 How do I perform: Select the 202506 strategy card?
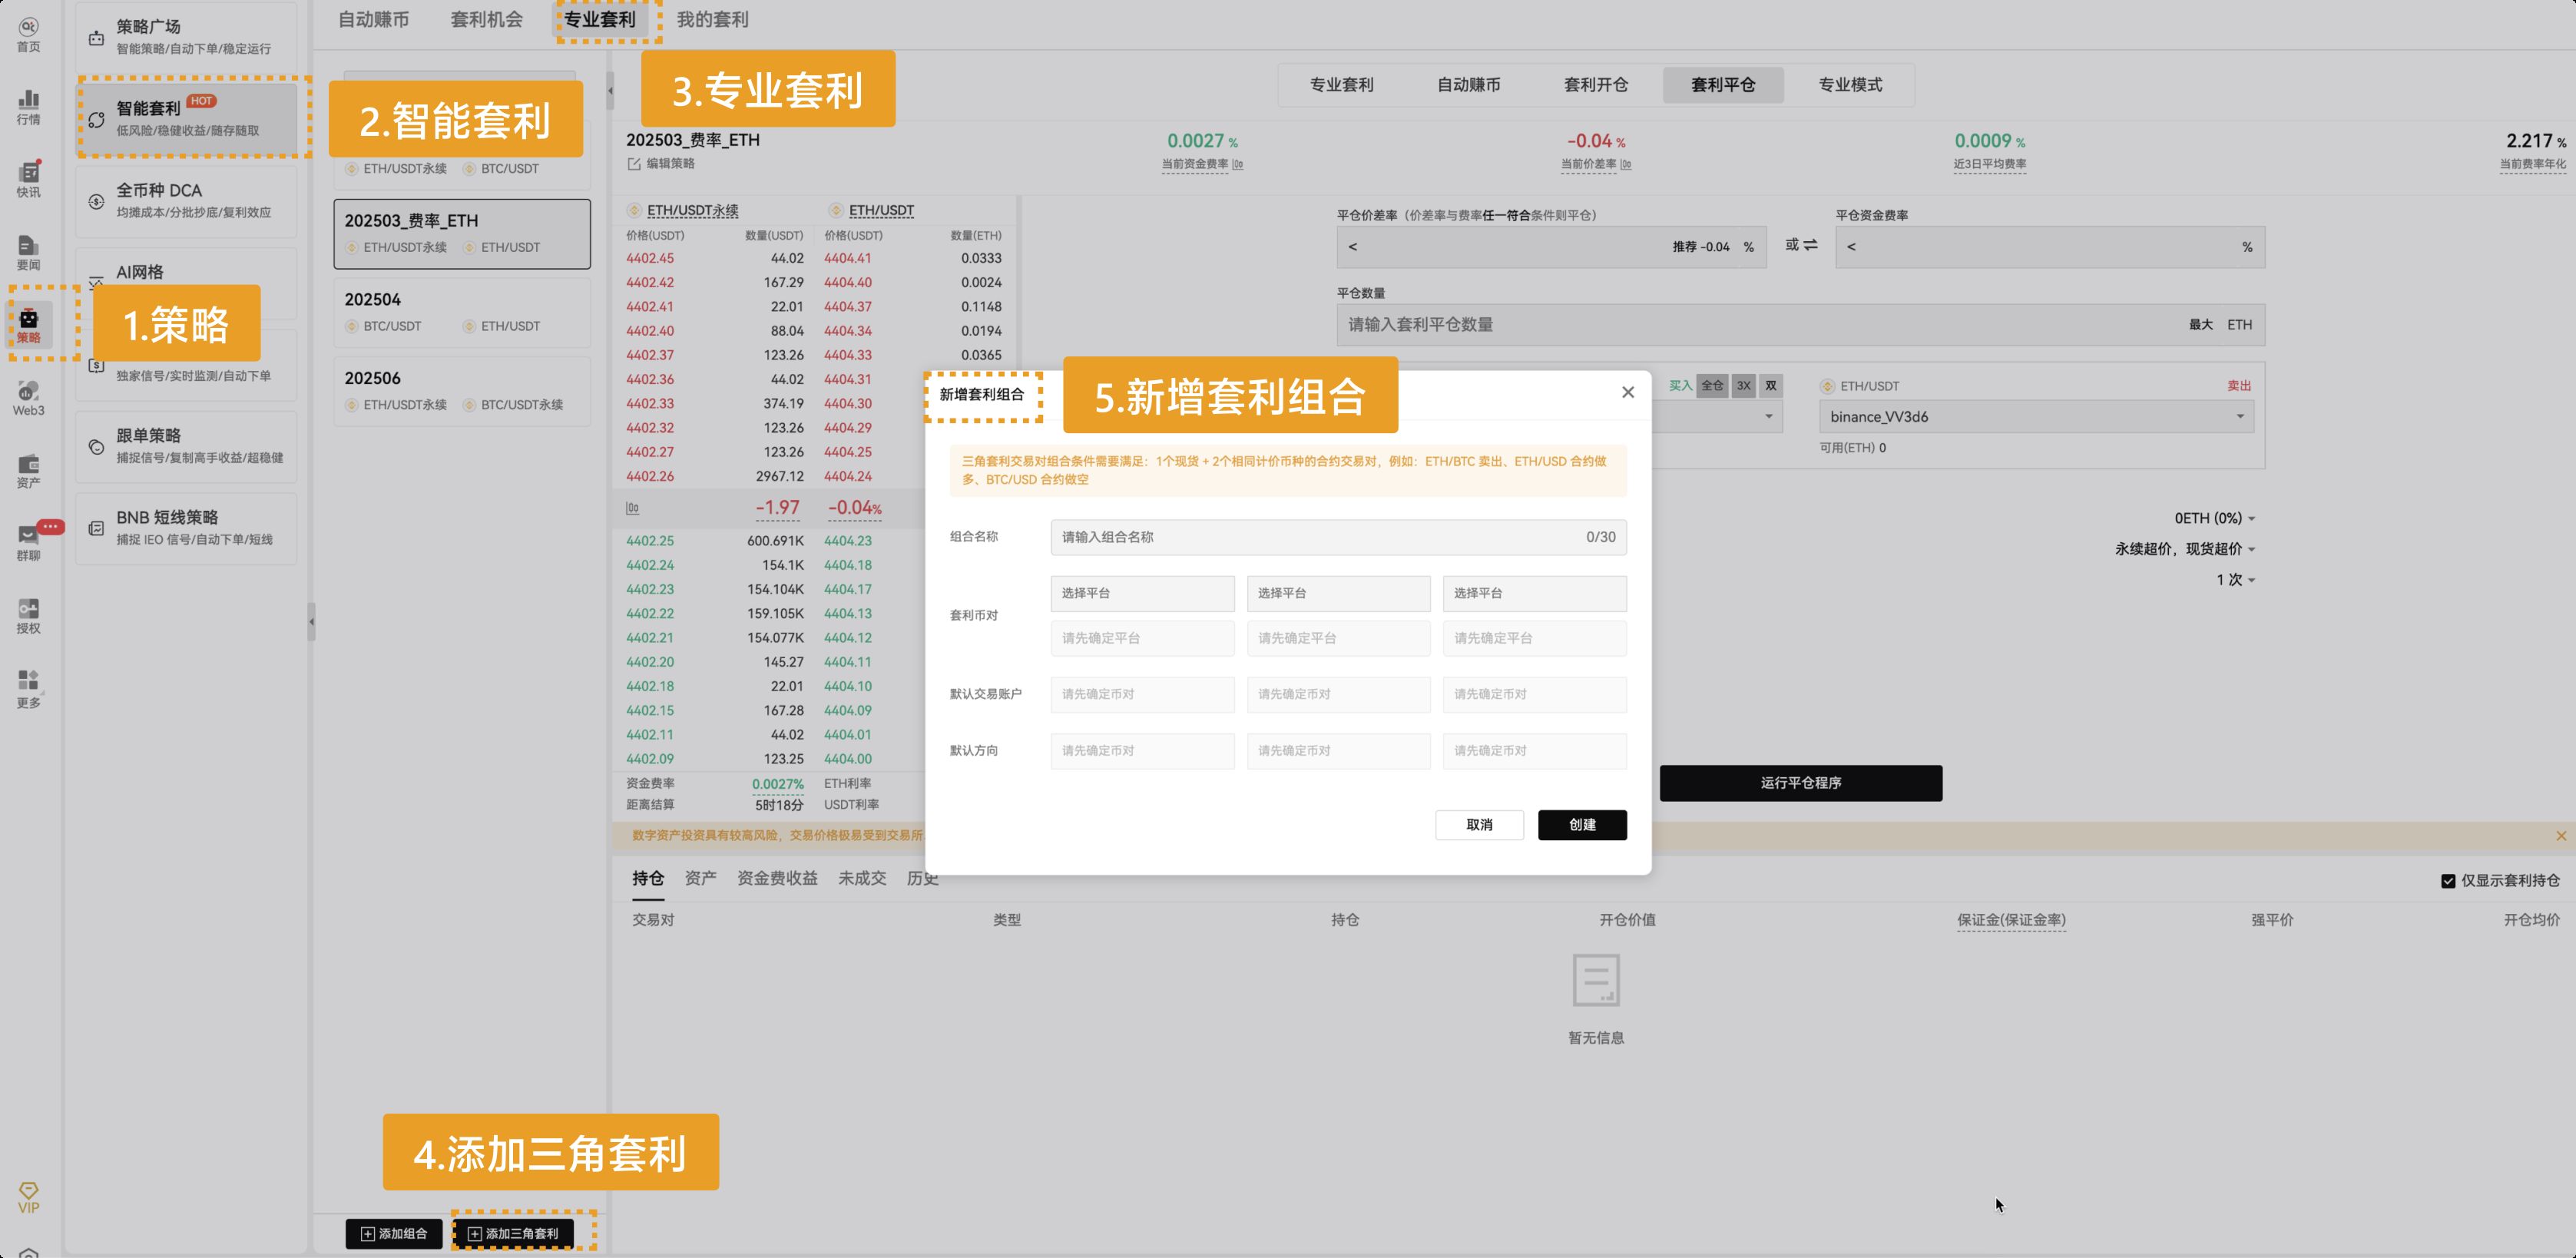click(462, 391)
